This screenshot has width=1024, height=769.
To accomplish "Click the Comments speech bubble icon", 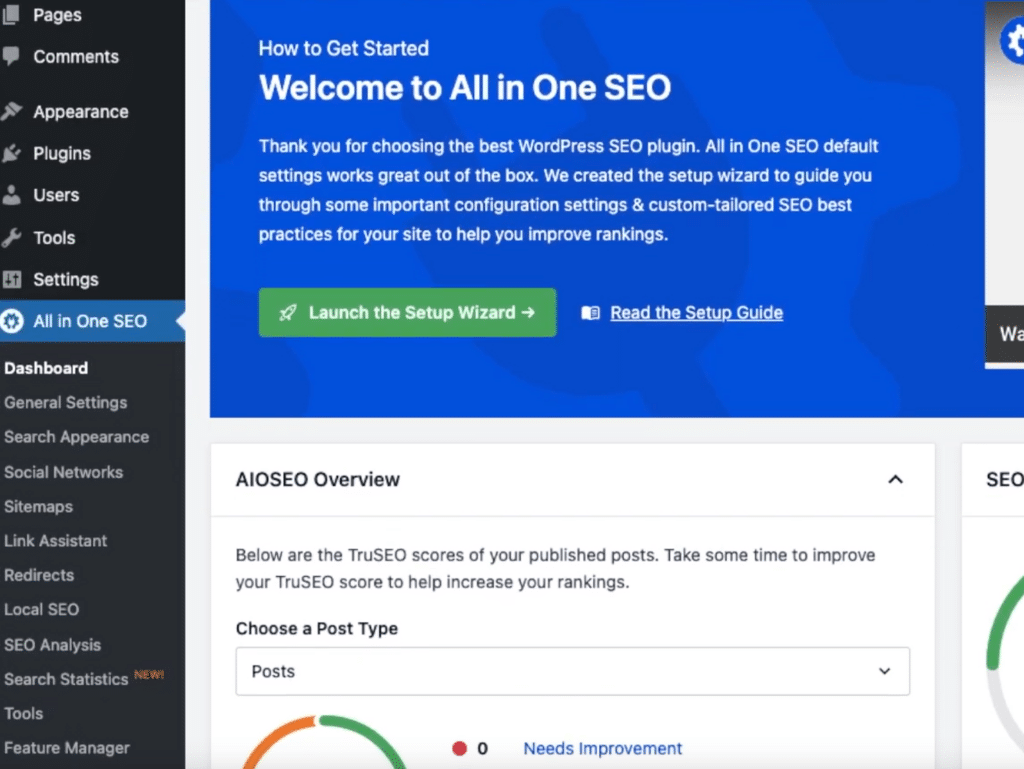I will (x=11, y=57).
